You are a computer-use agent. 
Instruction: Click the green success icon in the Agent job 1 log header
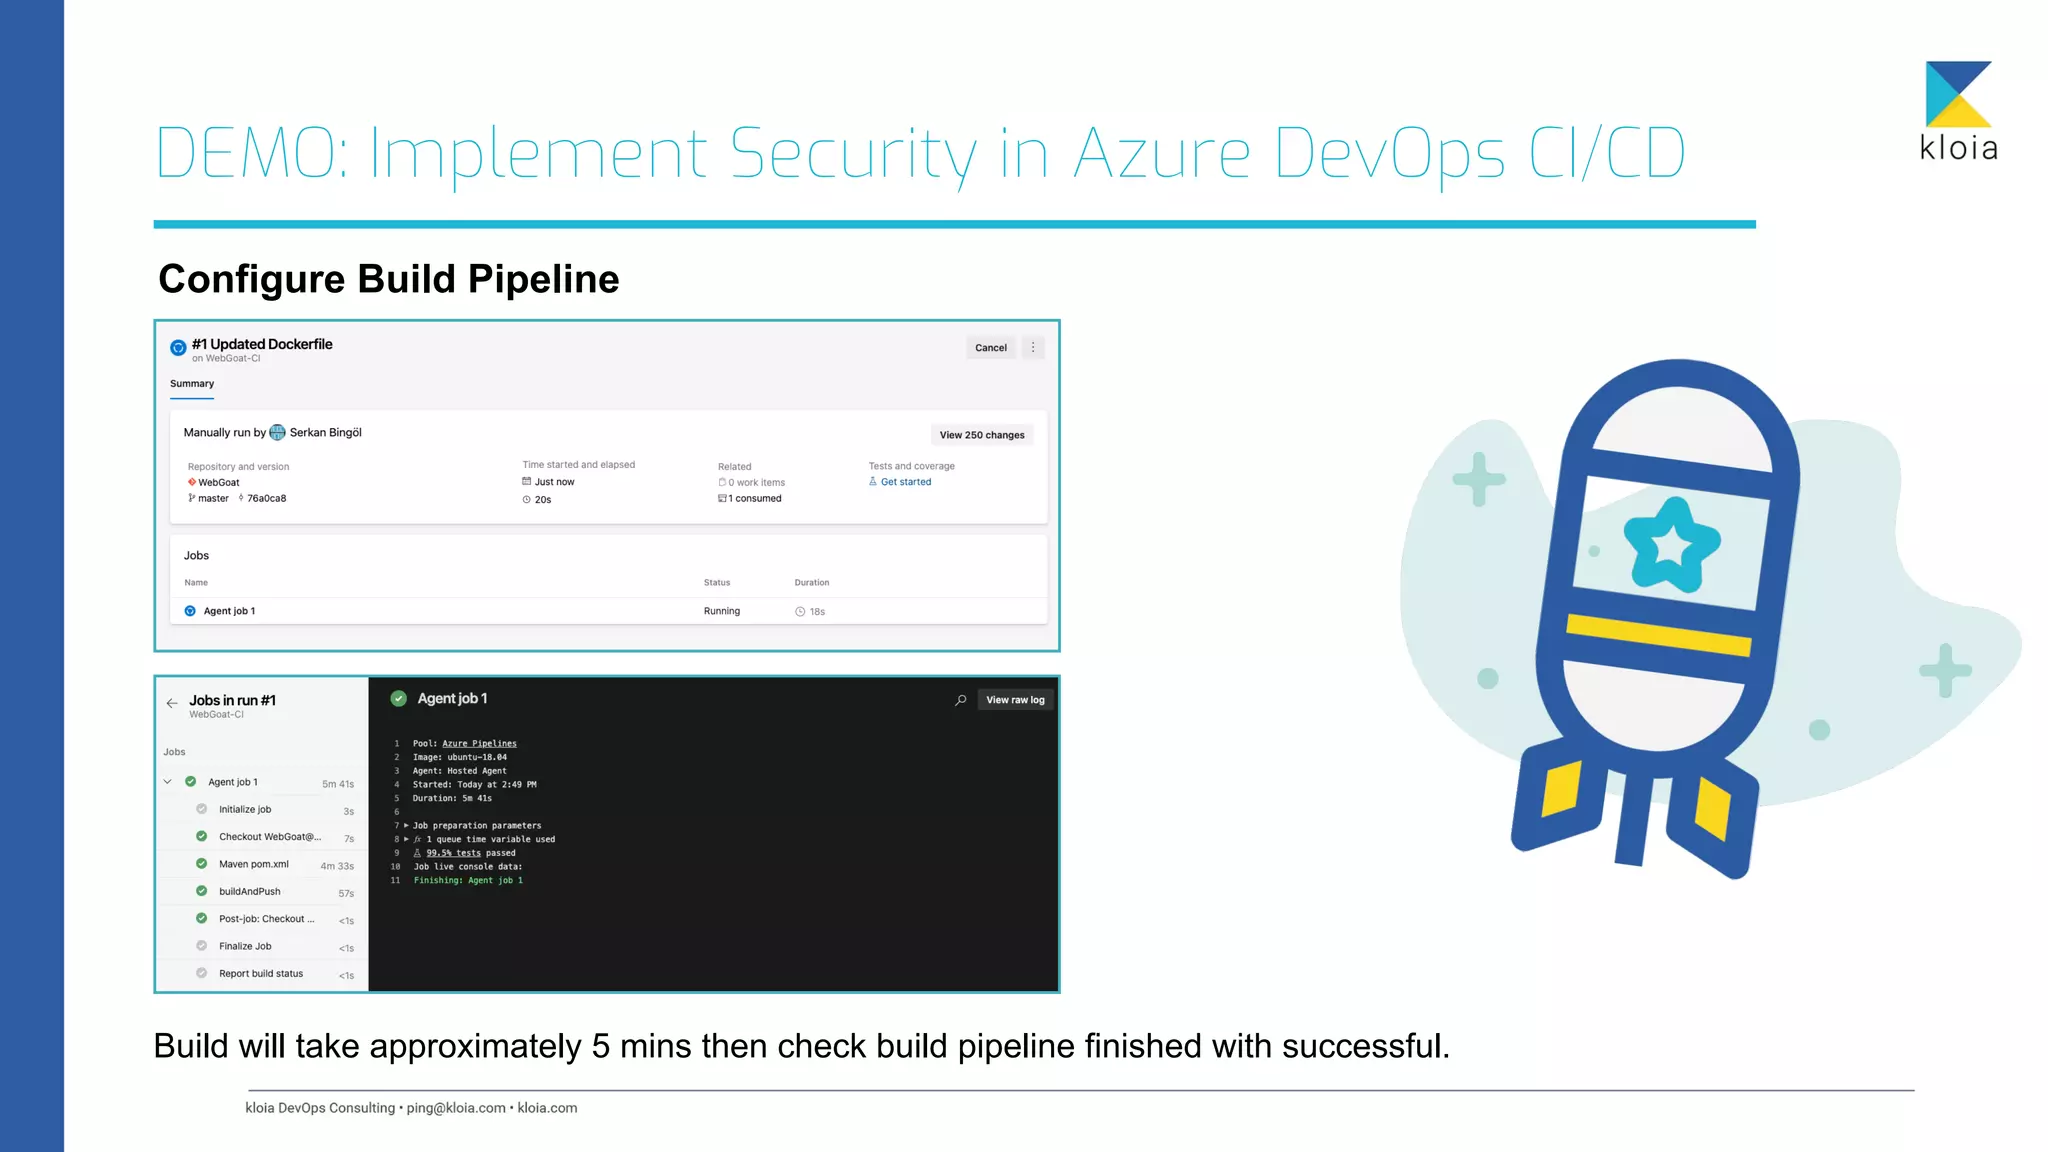pyautogui.click(x=399, y=699)
